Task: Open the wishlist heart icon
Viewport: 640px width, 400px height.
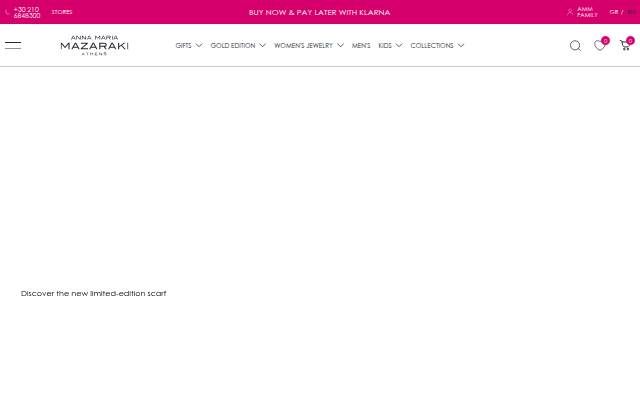Action: (x=599, y=45)
